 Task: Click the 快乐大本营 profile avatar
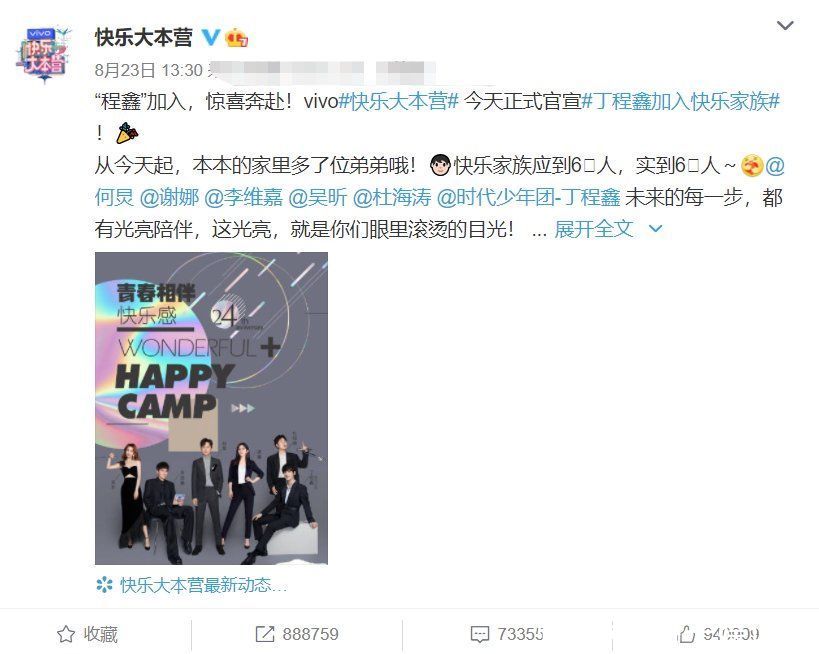[43, 55]
